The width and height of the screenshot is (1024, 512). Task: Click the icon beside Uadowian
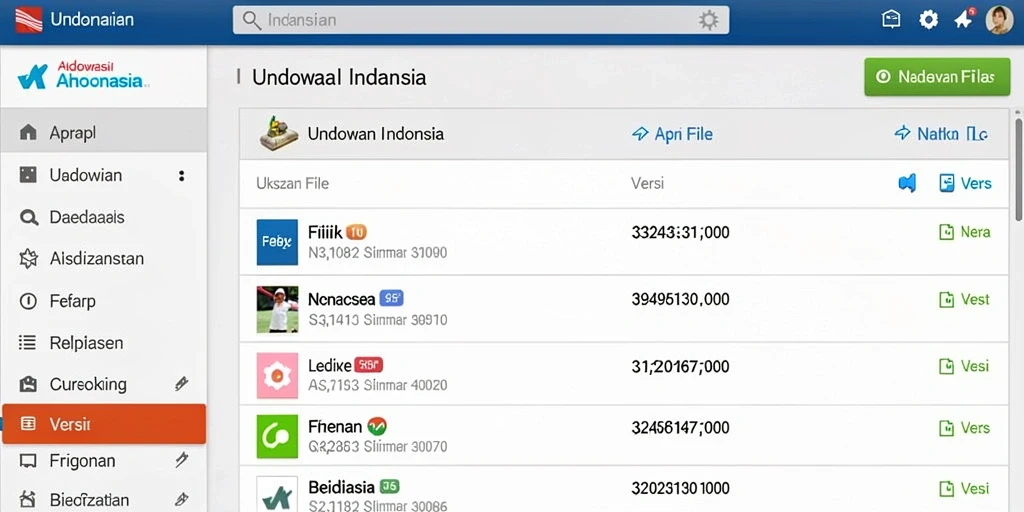pyautogui.click(x=28, y=175)
